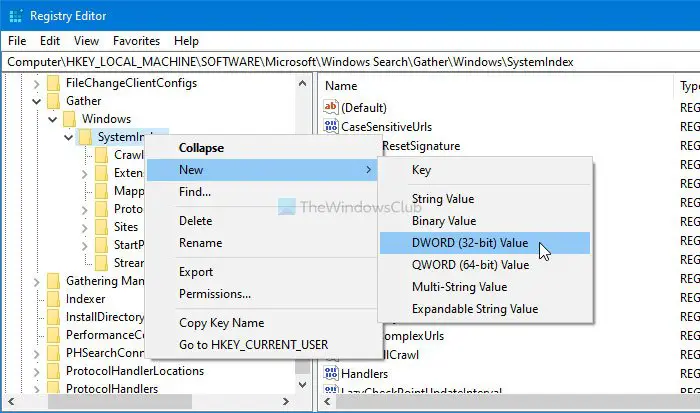This screenshot has height=413, width=700.
Task: Create a new Expandable String Value
Action: click(x=485, y=309)
